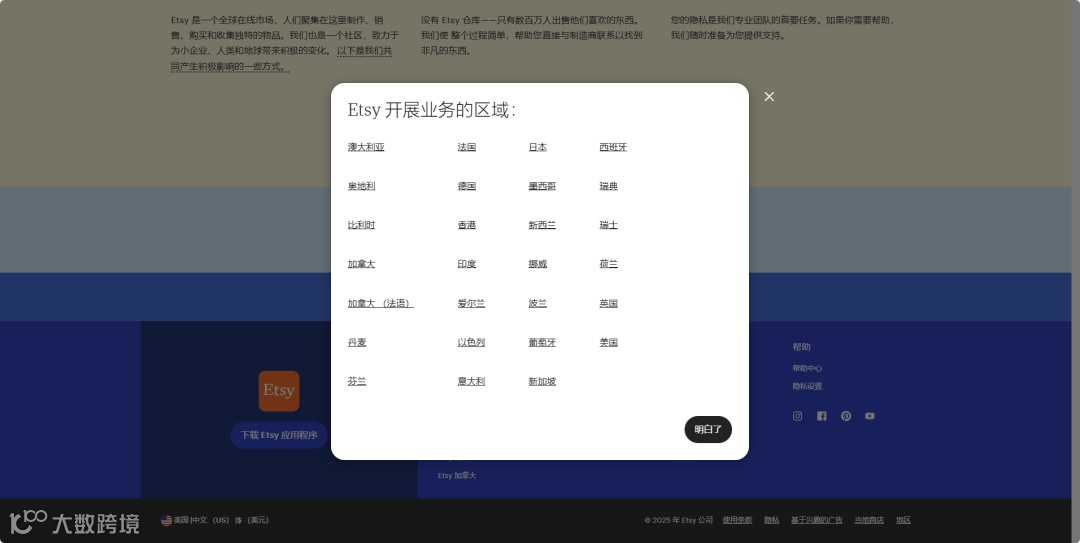The height and width of the screenshot is (543, 1080).
Task: Choose 新西兰 region link
Action: pyautogui.click(x=542, y=225)
